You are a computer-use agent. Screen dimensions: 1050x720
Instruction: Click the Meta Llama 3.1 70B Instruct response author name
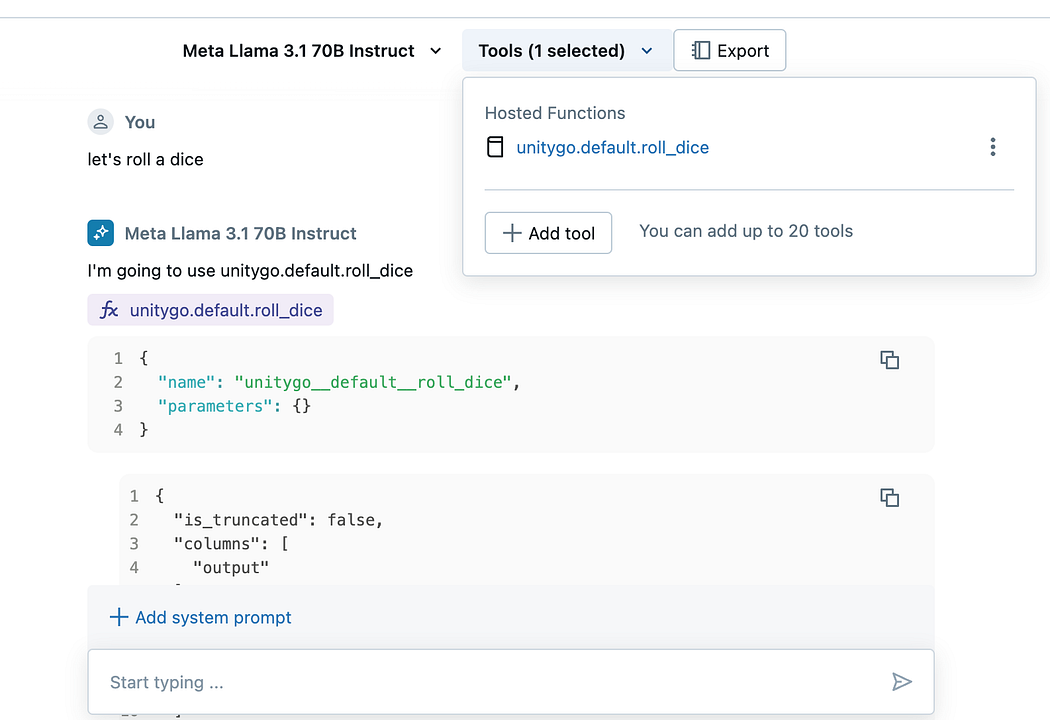point(240,234)
